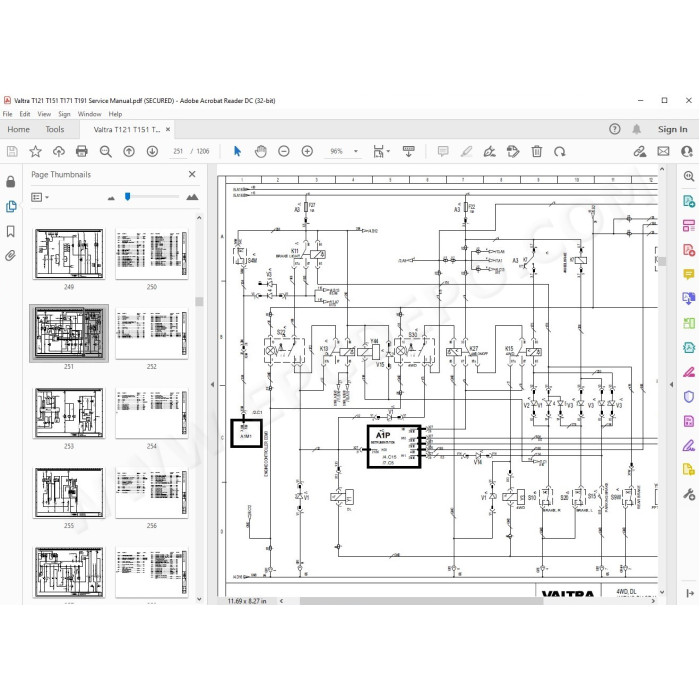This screenshot has width=700, height=700.
Task: Click the fit page scrolling icon
Action: [379, 151]
